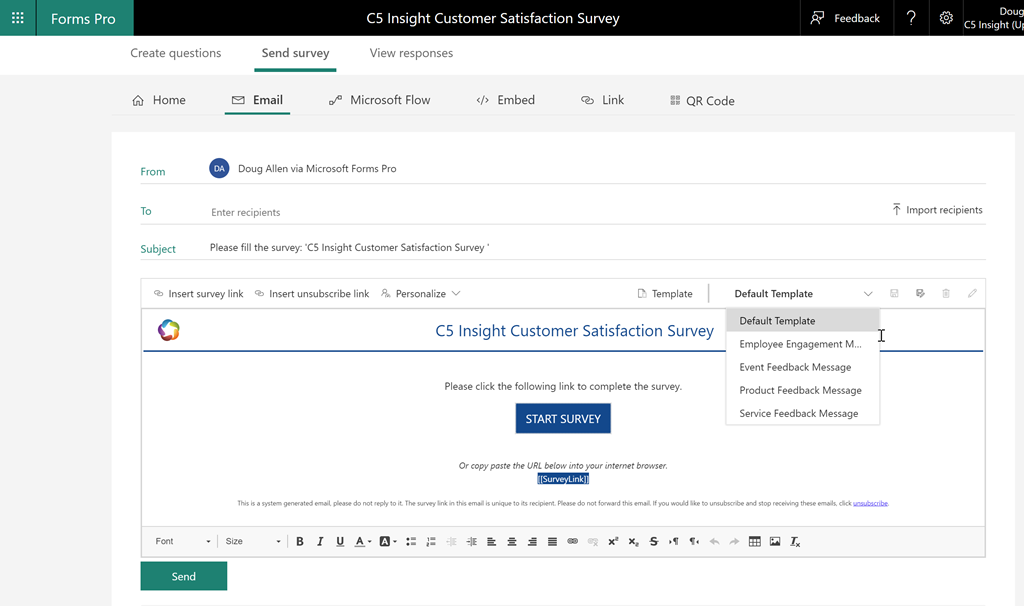
Task: Justify the text
Action: click(x=552, y=541)
